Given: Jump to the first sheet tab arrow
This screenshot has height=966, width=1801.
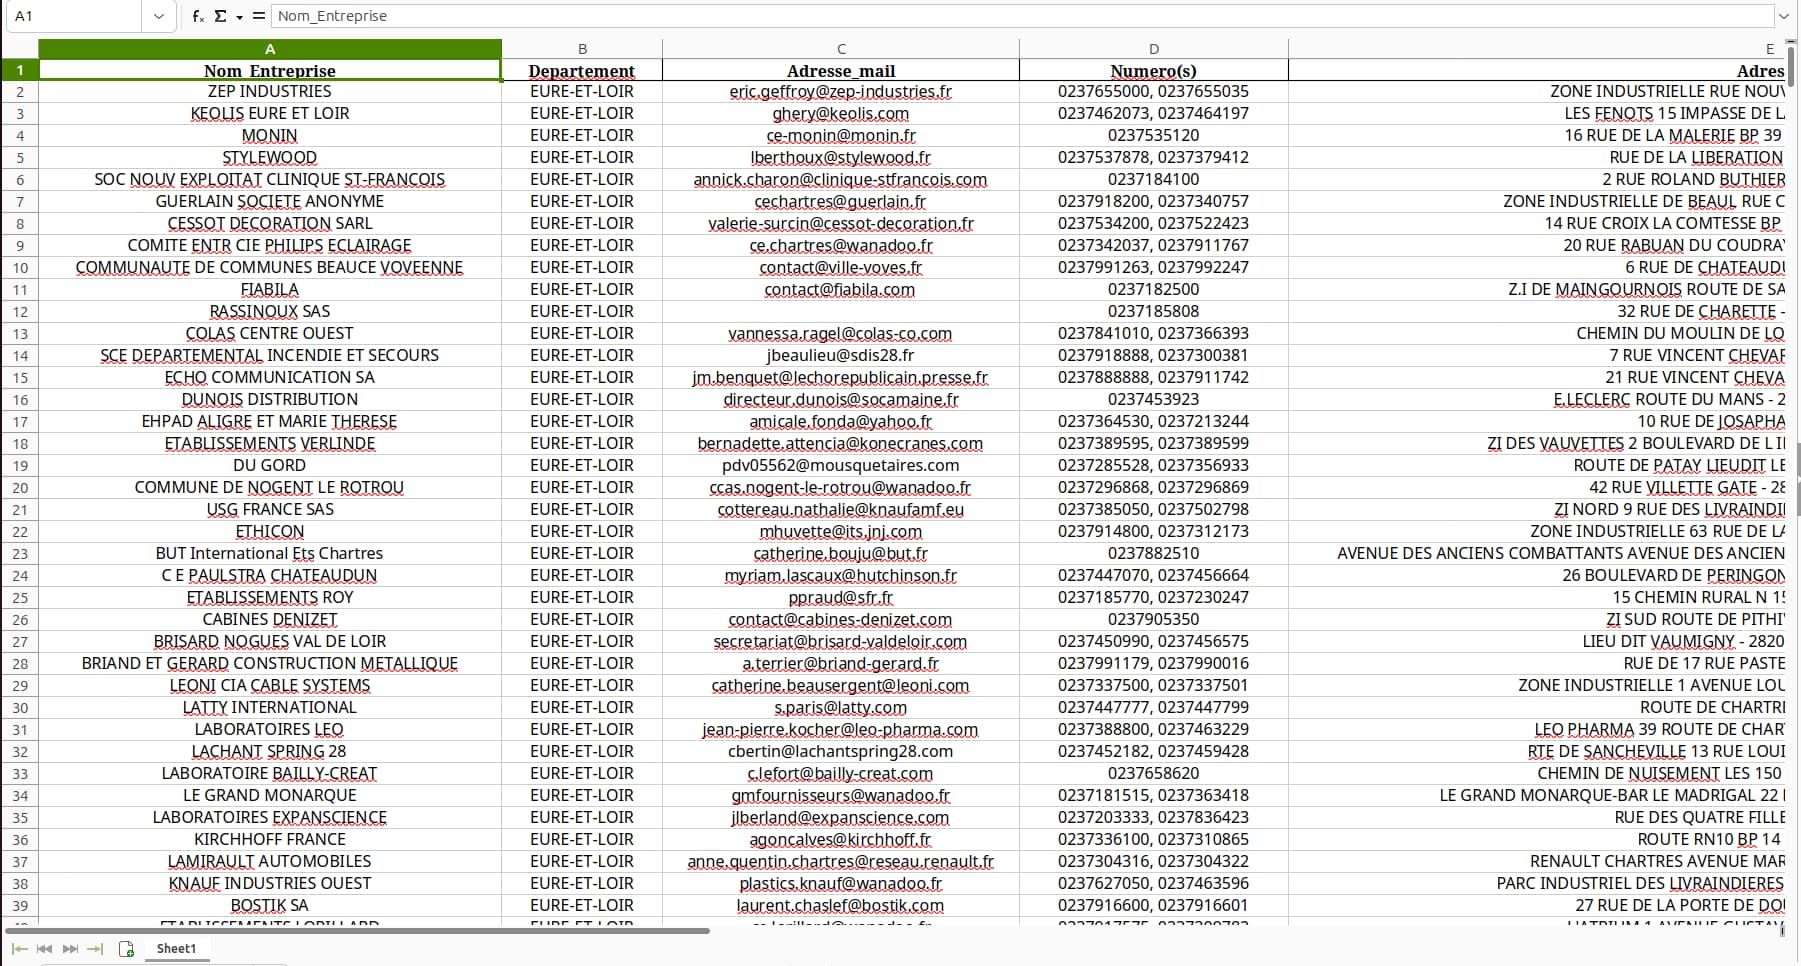Looking at the screenshot, I should [x=19, y=949].
